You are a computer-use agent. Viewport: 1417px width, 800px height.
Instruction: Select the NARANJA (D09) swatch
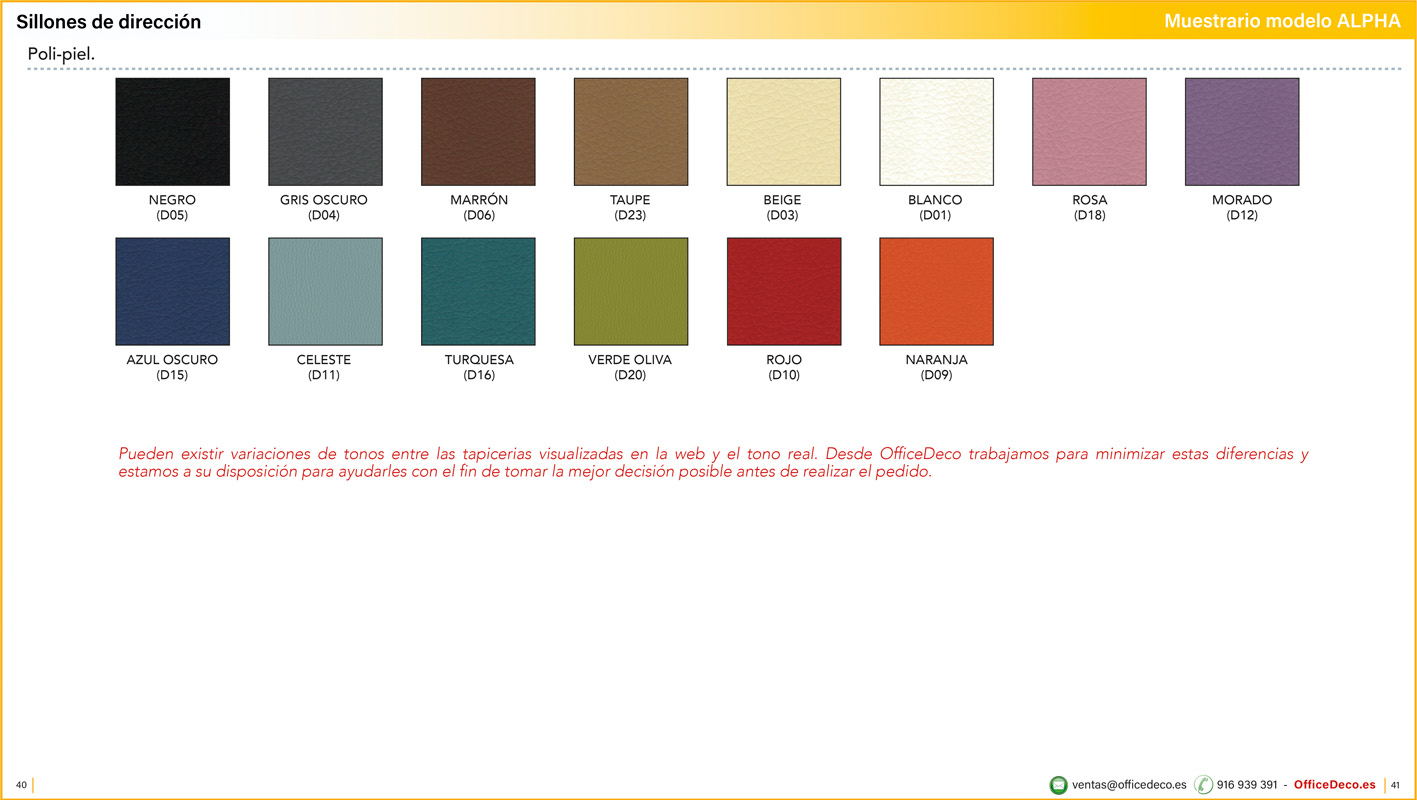pos(936,292)
